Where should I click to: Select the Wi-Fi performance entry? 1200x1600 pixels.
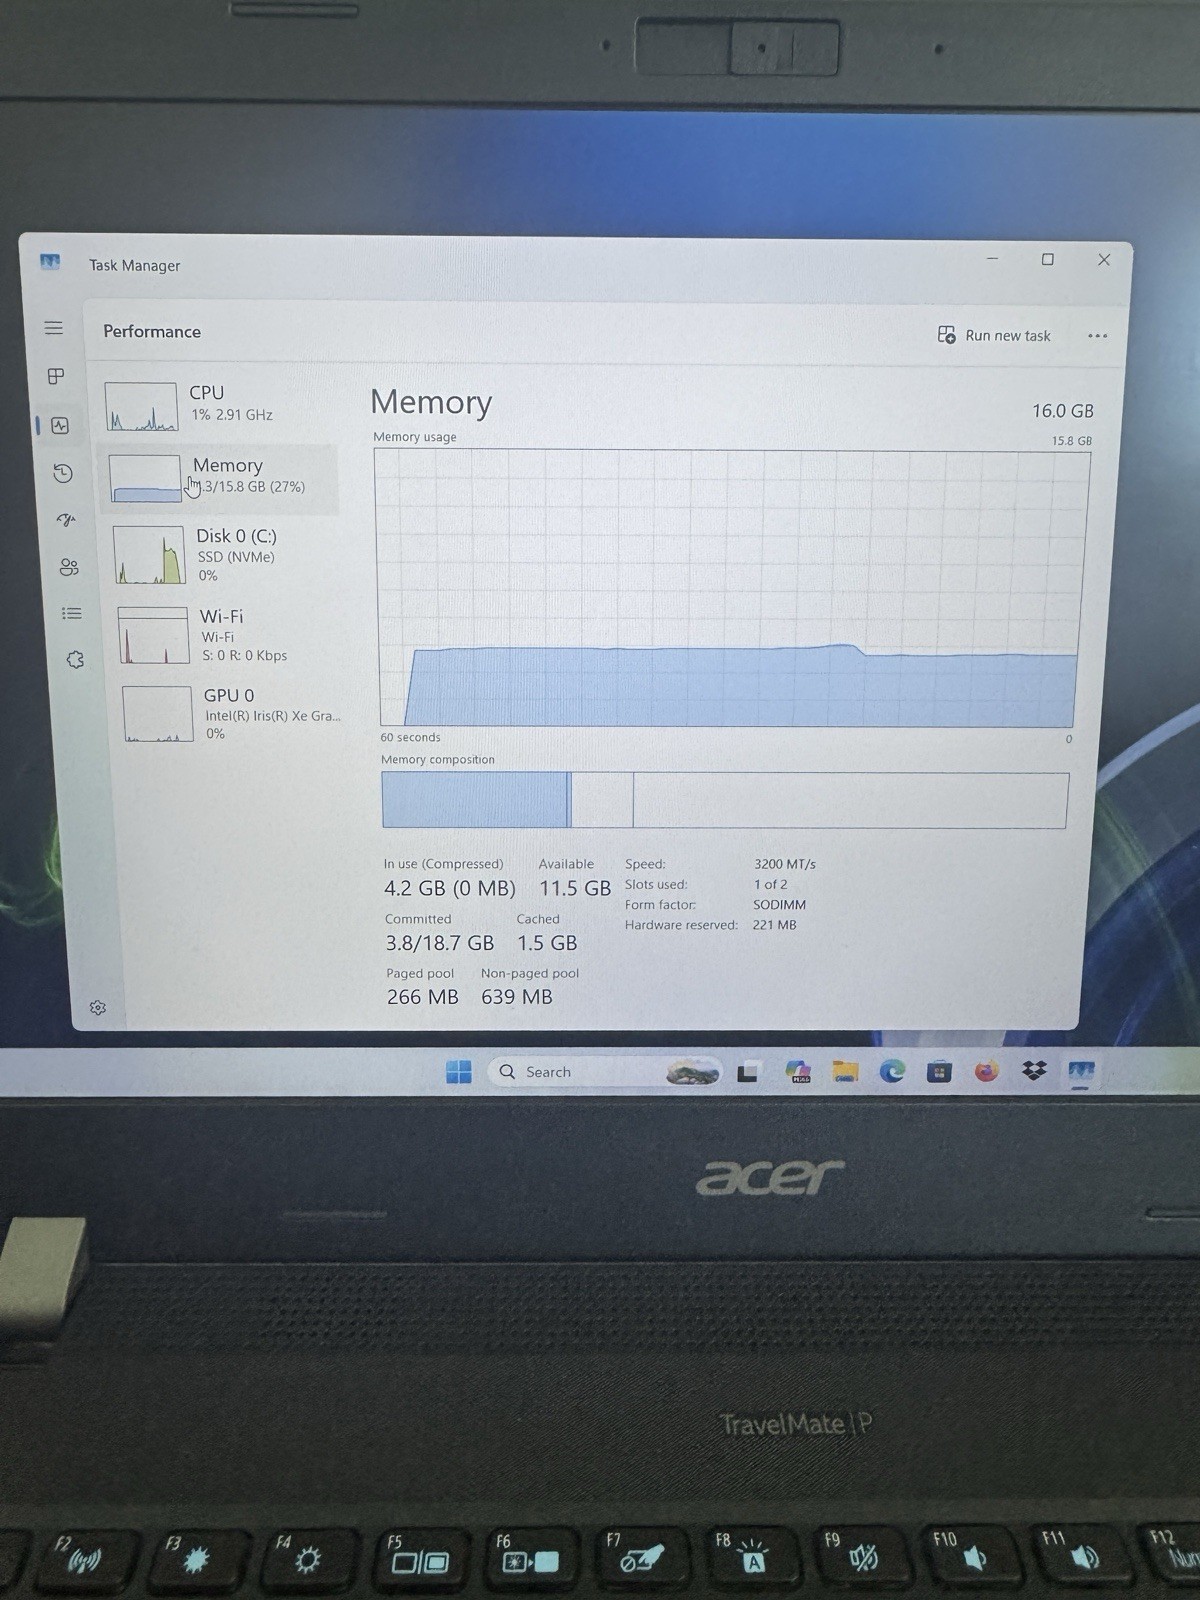228,635
